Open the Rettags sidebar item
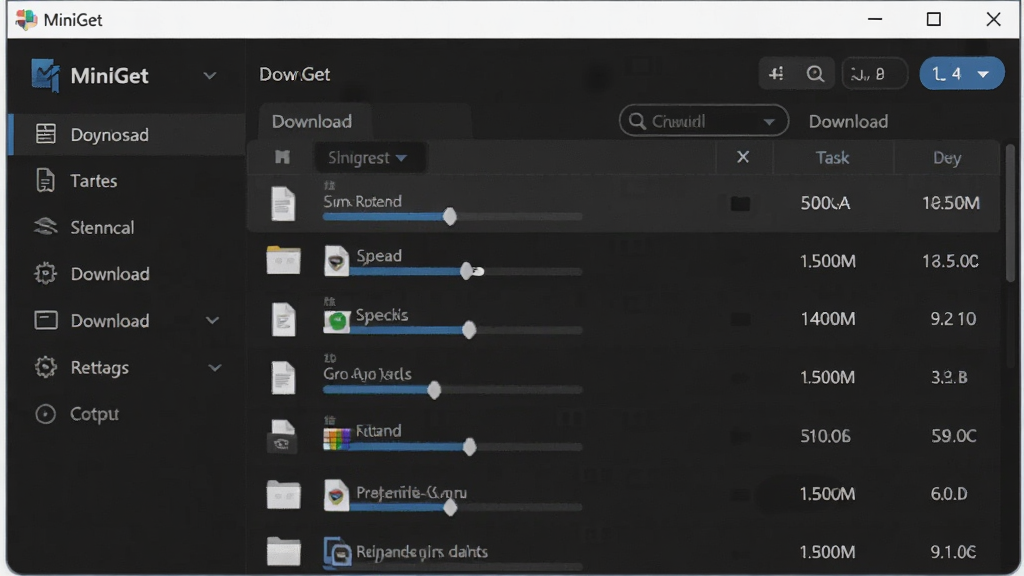 coord(128,368)
